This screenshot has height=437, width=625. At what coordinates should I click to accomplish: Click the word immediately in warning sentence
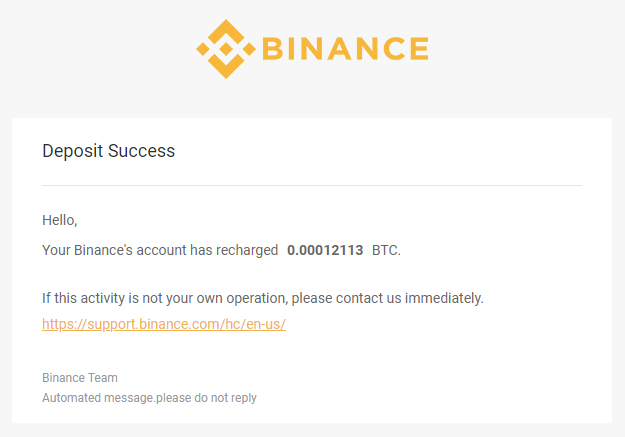(x=444, y=298)
